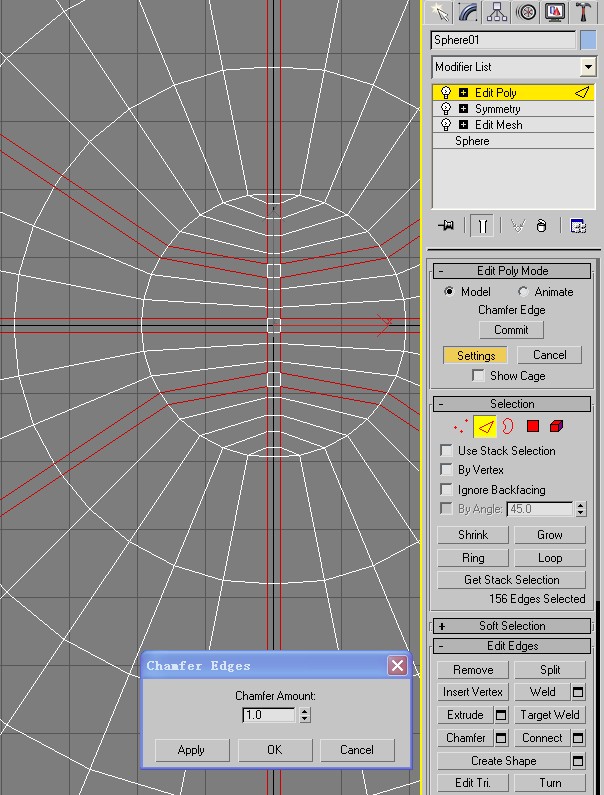This screenshot has height=795, width=604.
Task: Enable Use Stack Selection checkbox
Action: (446, 451)
